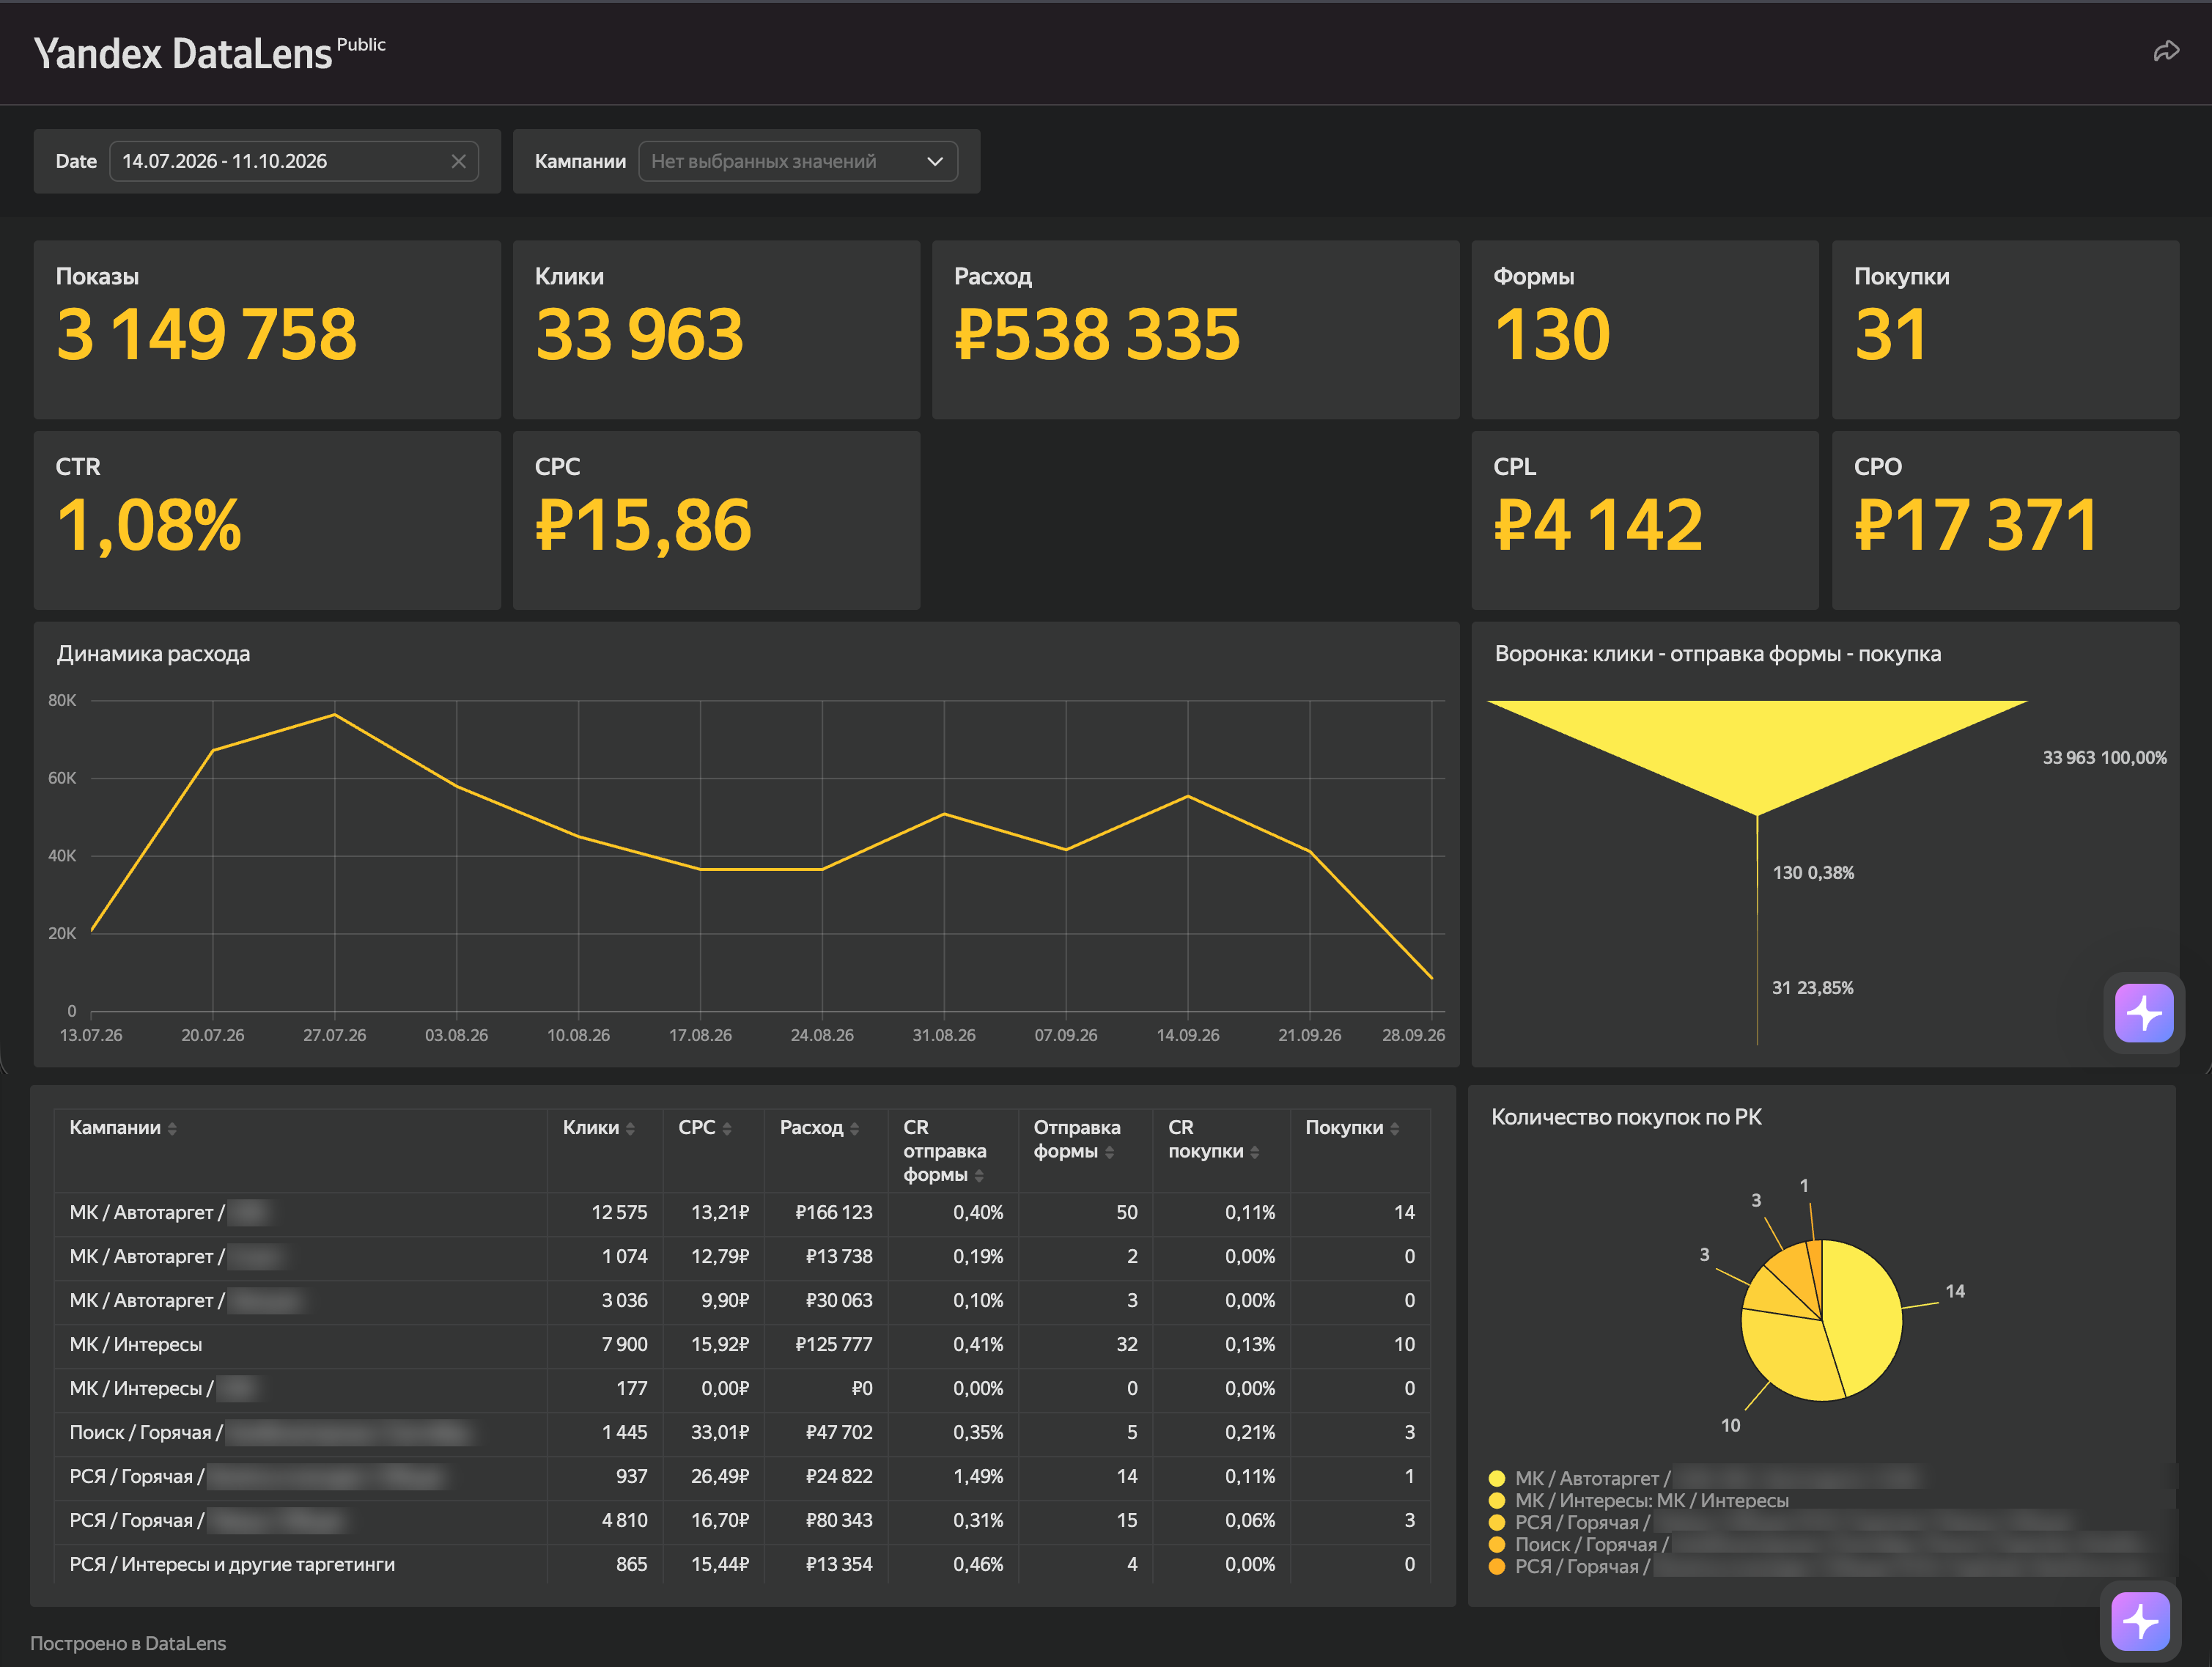The height and width of the screenshot is (1667, 2212).
Task: Sort the table by Покупки column
Action: (1352, 1128)
